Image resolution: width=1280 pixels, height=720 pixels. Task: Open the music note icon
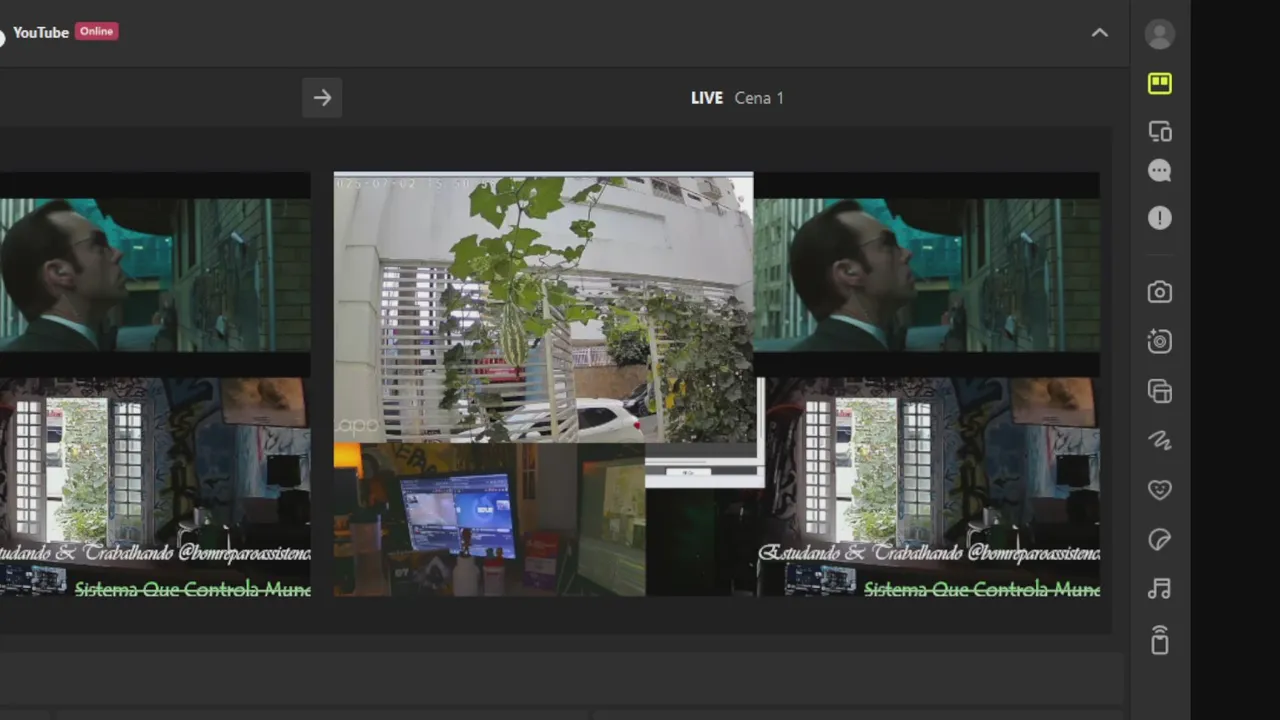(1159, 589)
